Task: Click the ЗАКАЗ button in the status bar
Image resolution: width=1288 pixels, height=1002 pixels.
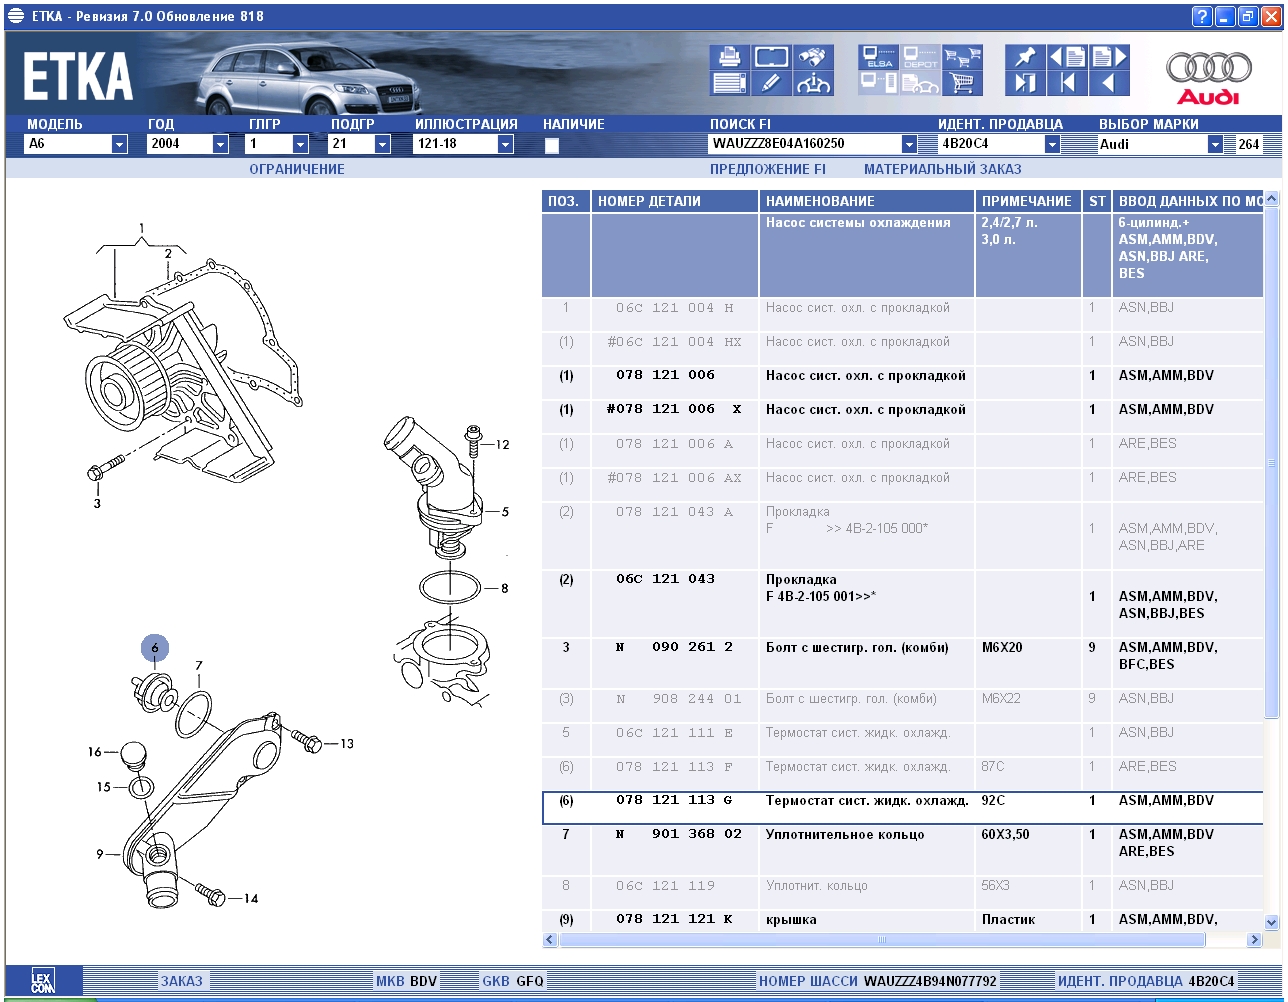Action: click(x=182, y=981)
